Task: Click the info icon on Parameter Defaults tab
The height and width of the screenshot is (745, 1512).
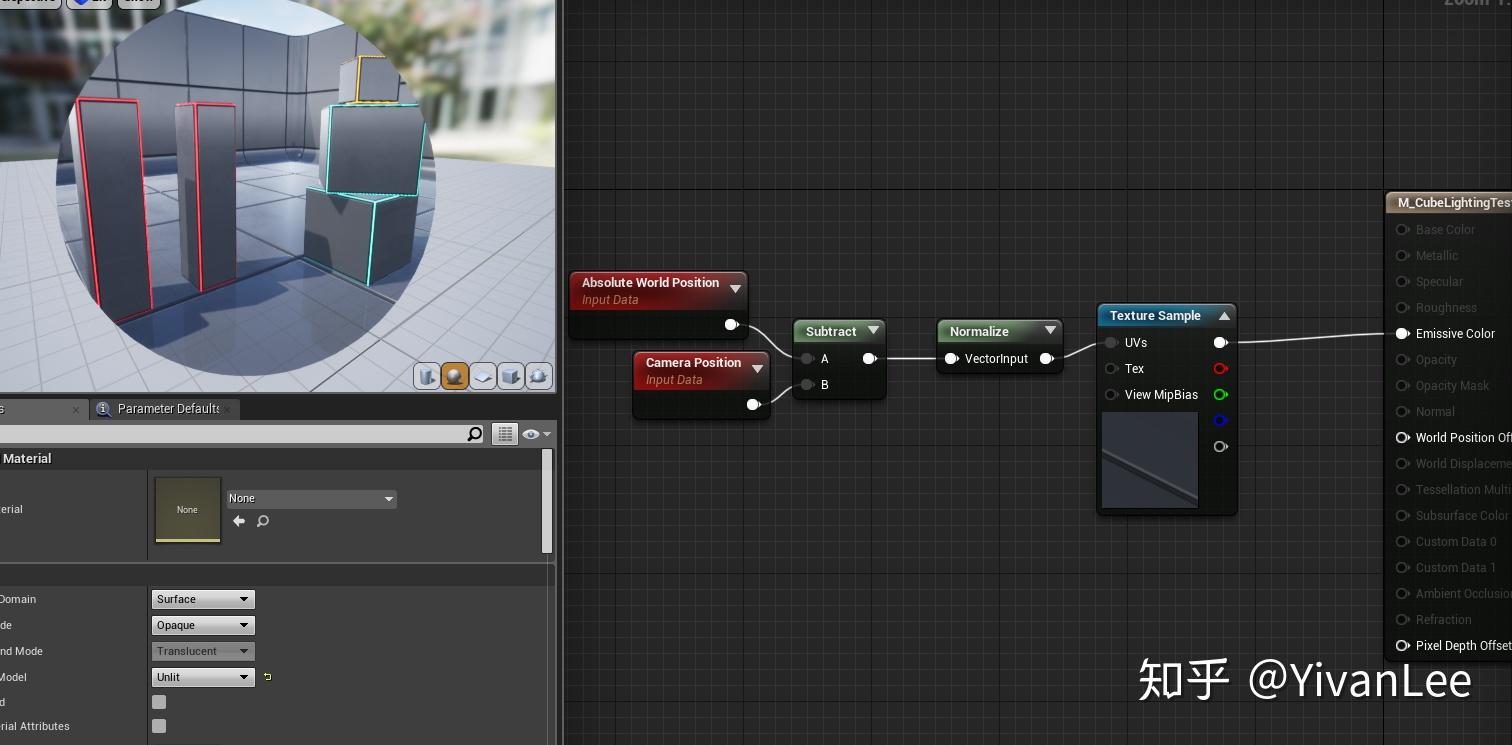Action: coord(103,409)
